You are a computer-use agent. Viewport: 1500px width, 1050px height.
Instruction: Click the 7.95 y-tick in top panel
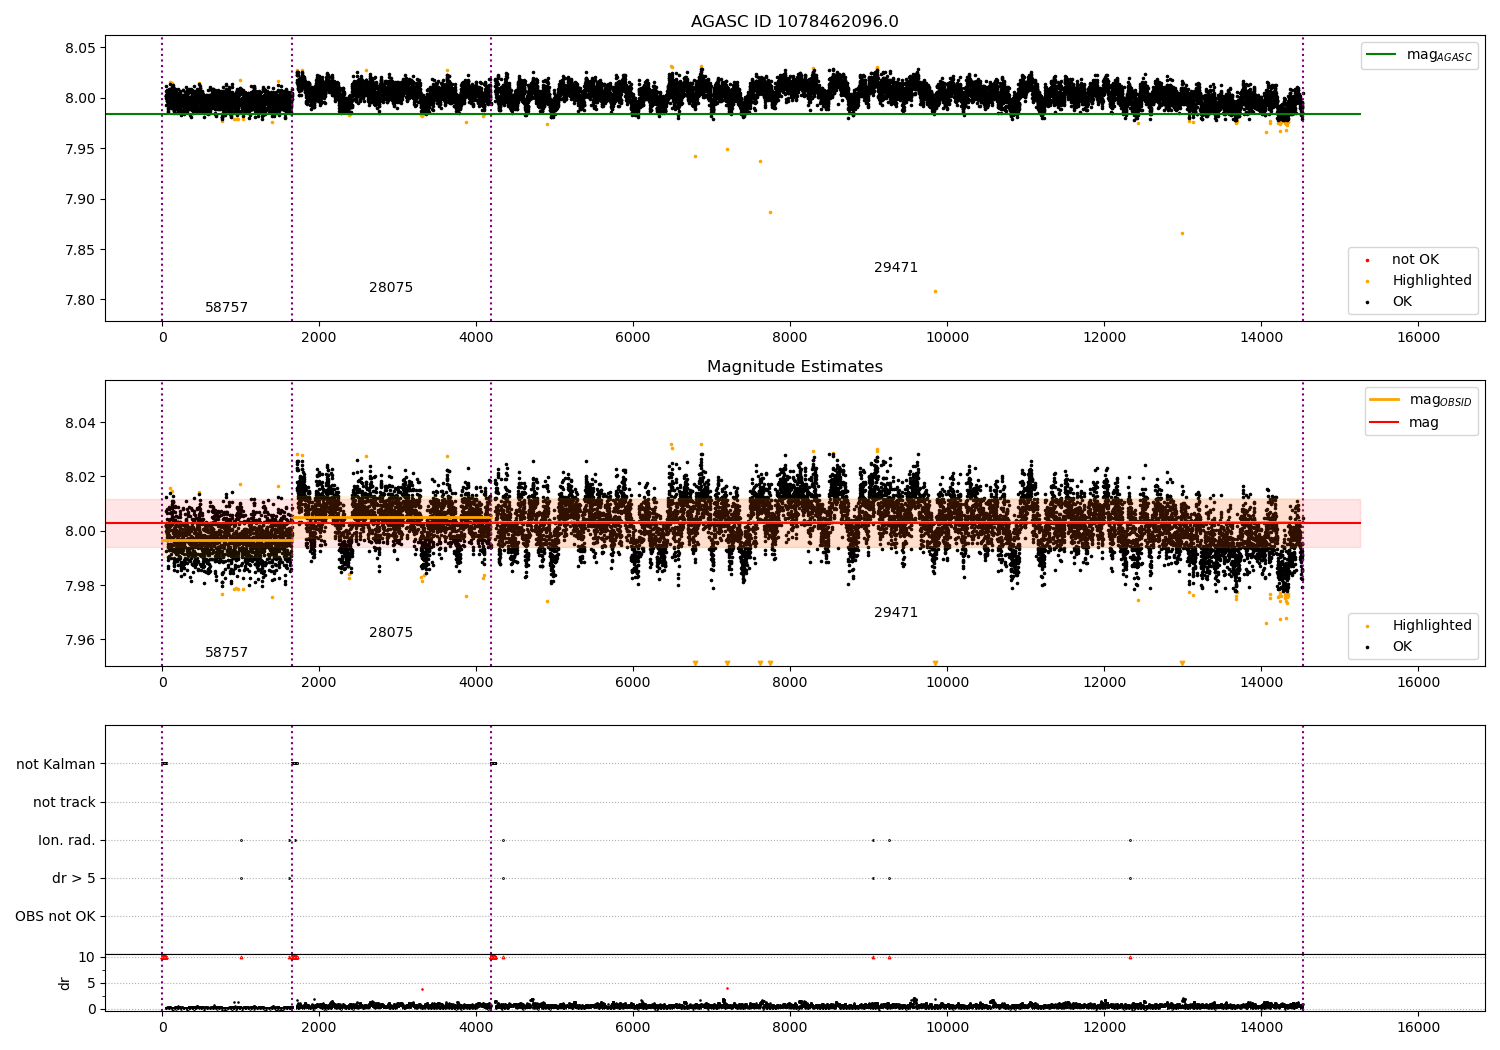tap(80, 150)
